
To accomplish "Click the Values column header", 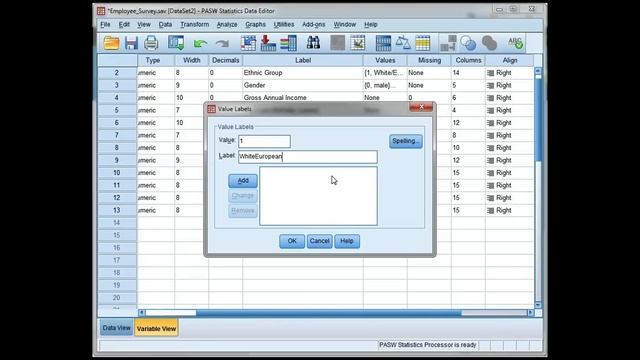I will (385, 60).
